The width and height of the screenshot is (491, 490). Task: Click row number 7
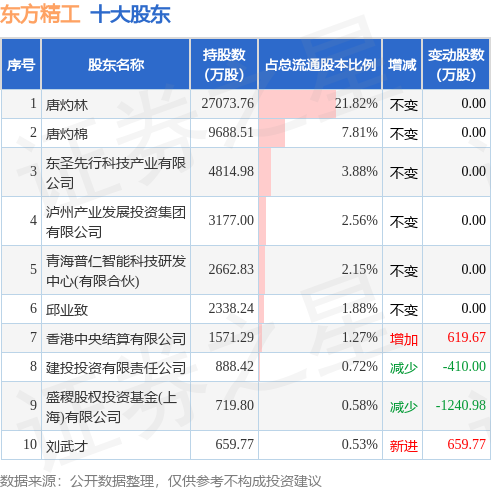[33, 337]
